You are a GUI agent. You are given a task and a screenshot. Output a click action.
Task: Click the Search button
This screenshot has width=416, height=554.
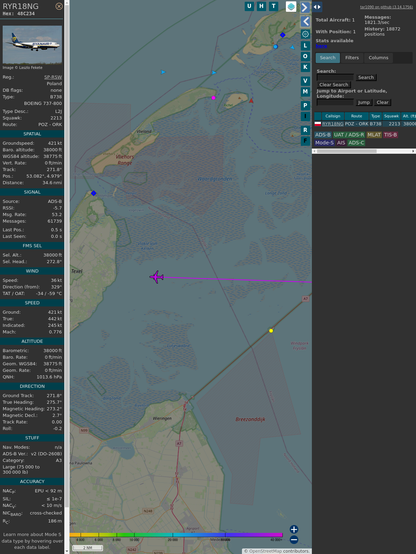[x=366, y=77]
